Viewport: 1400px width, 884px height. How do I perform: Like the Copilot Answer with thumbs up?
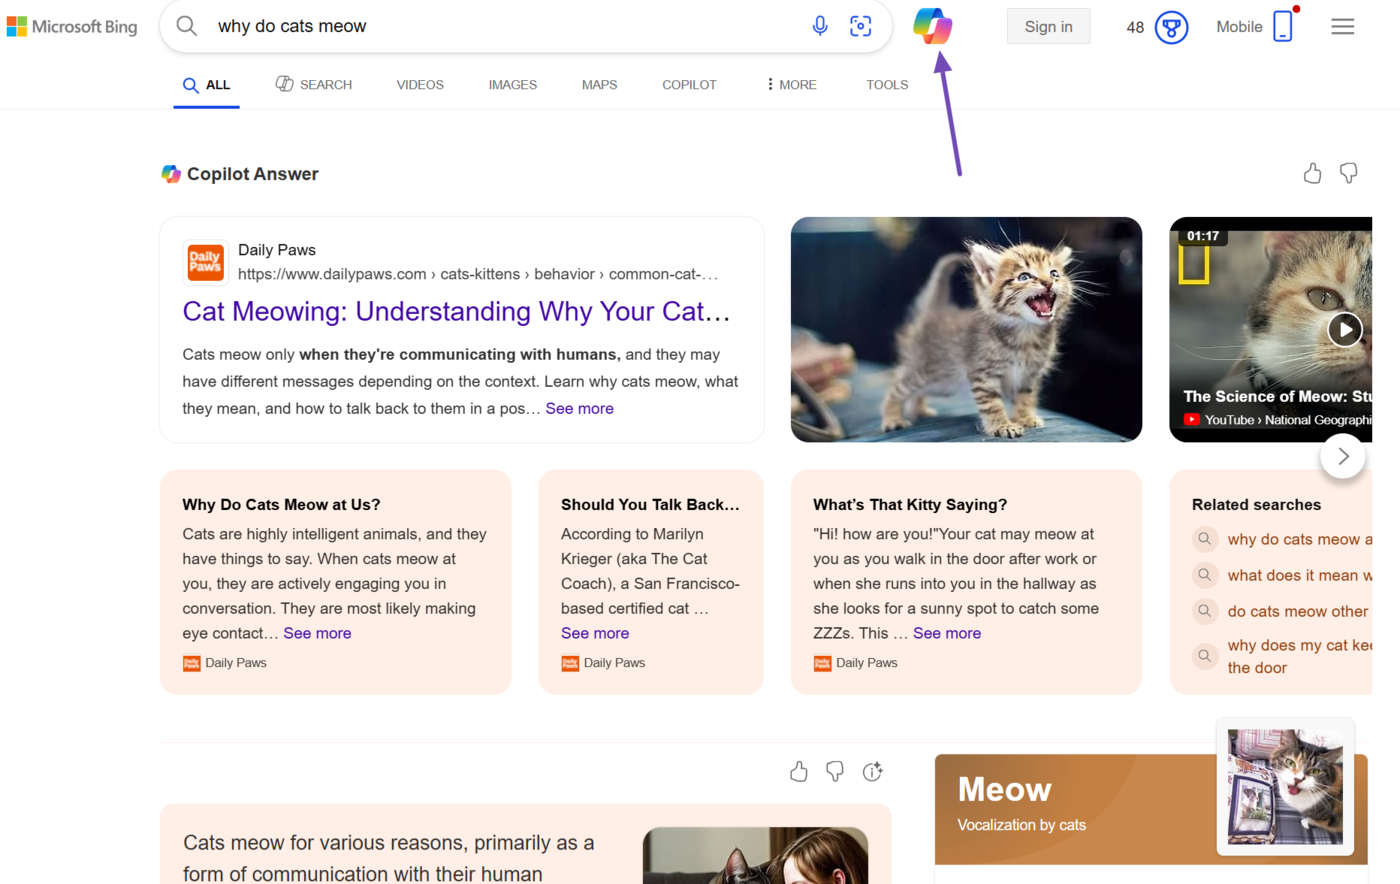[1312, 174]
